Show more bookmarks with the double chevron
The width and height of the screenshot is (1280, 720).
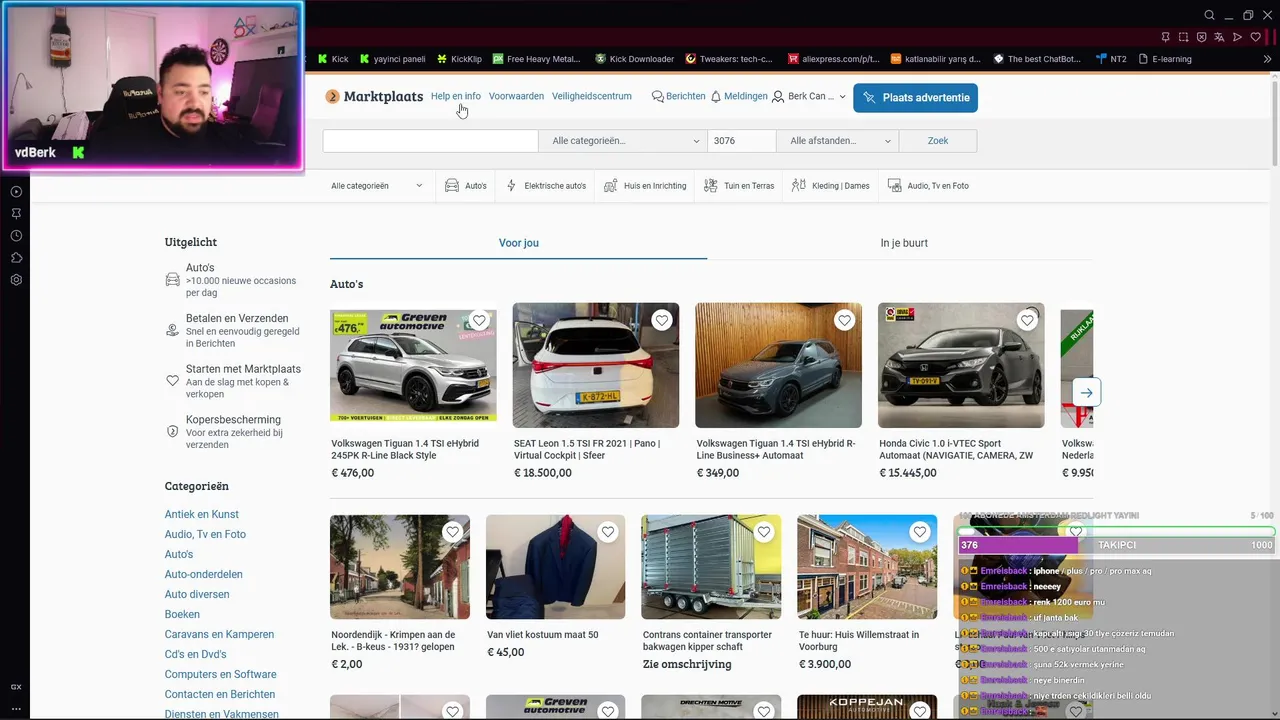[1268, 59]
